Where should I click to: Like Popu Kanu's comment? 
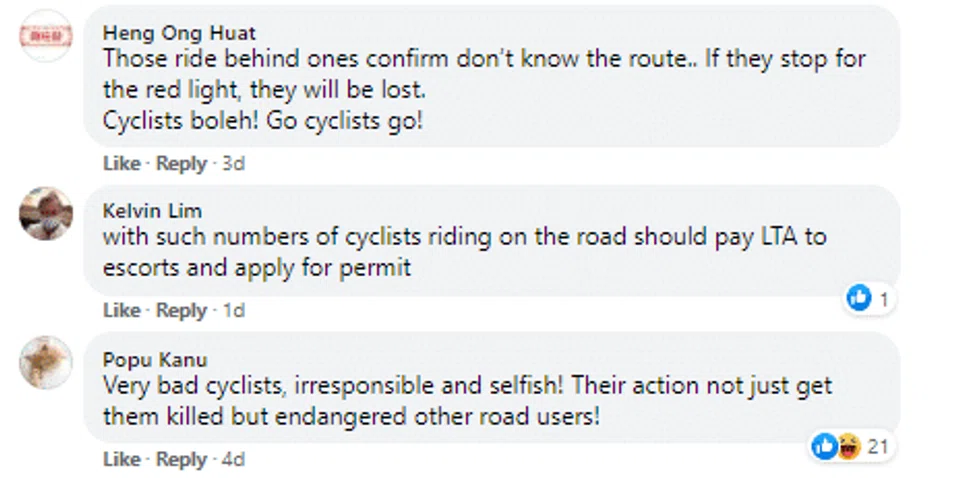point(121,460)
